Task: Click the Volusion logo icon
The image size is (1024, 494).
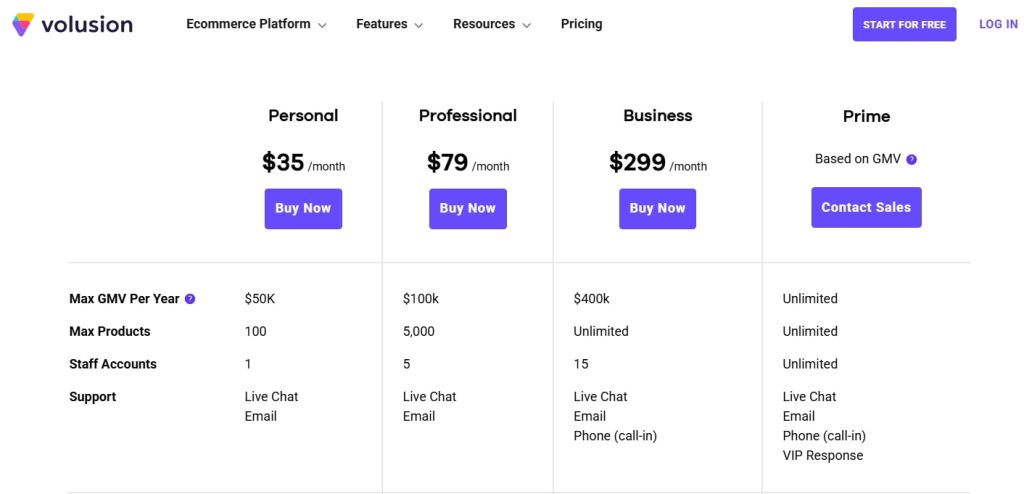Action: point(22,25)
